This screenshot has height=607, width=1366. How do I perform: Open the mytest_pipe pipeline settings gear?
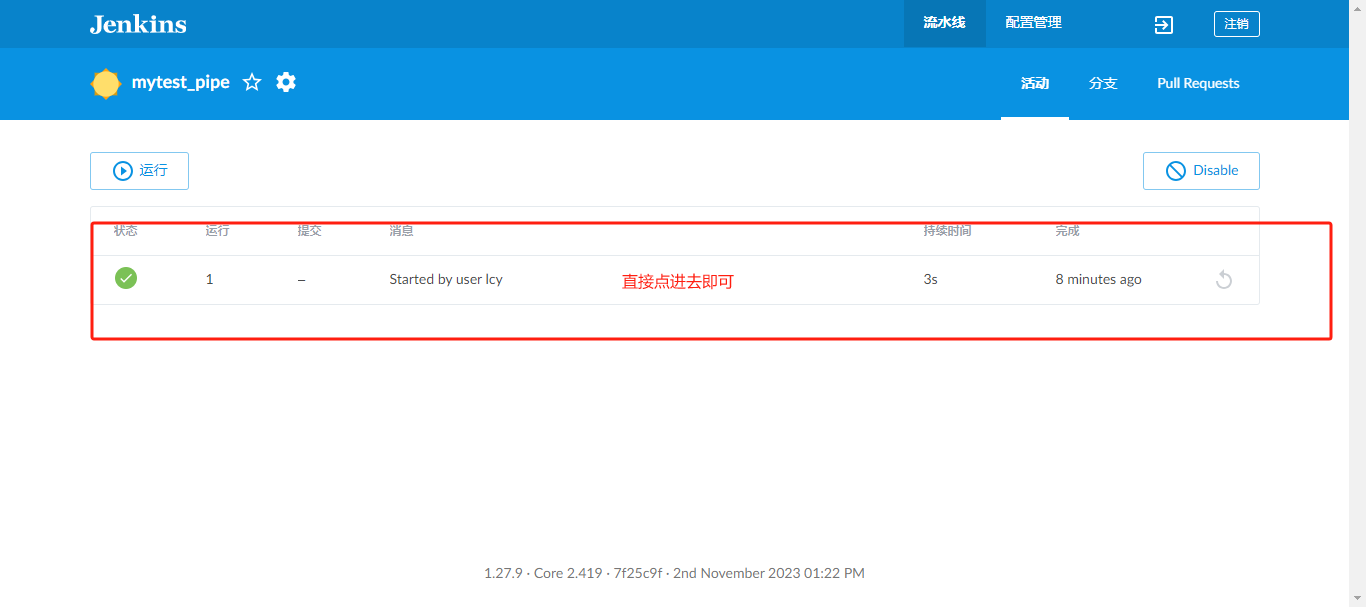tap(285, 82)
